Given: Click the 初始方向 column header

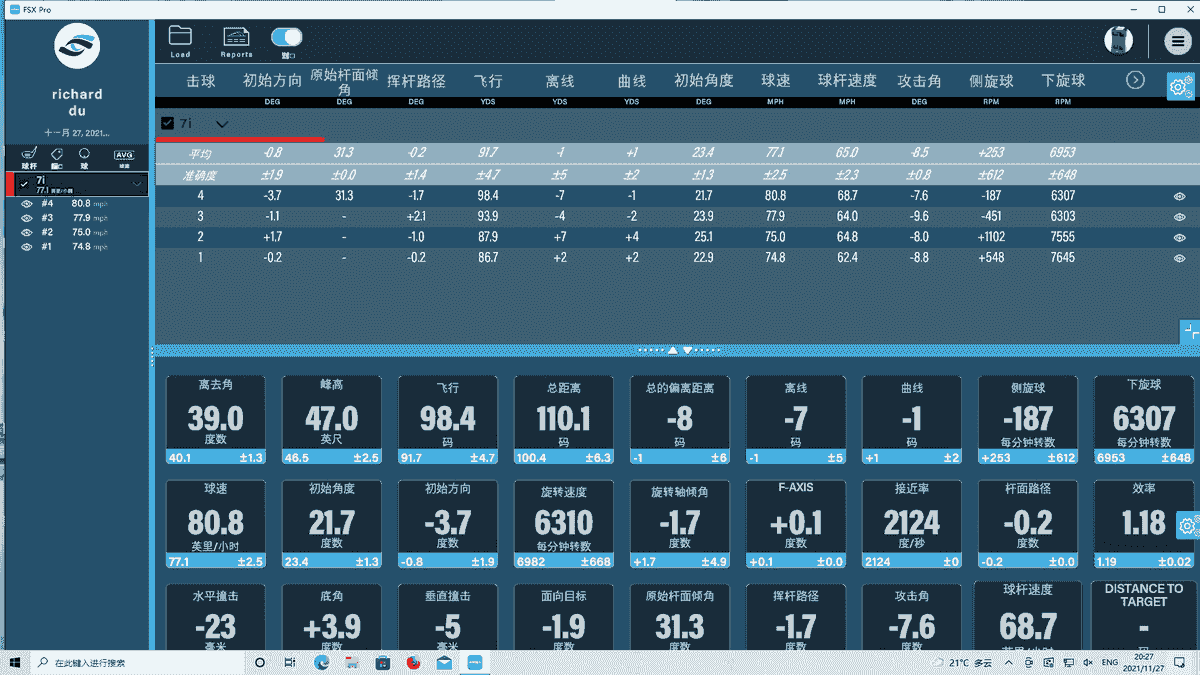Looking at the screenshot, I should (x=272, y=80).
